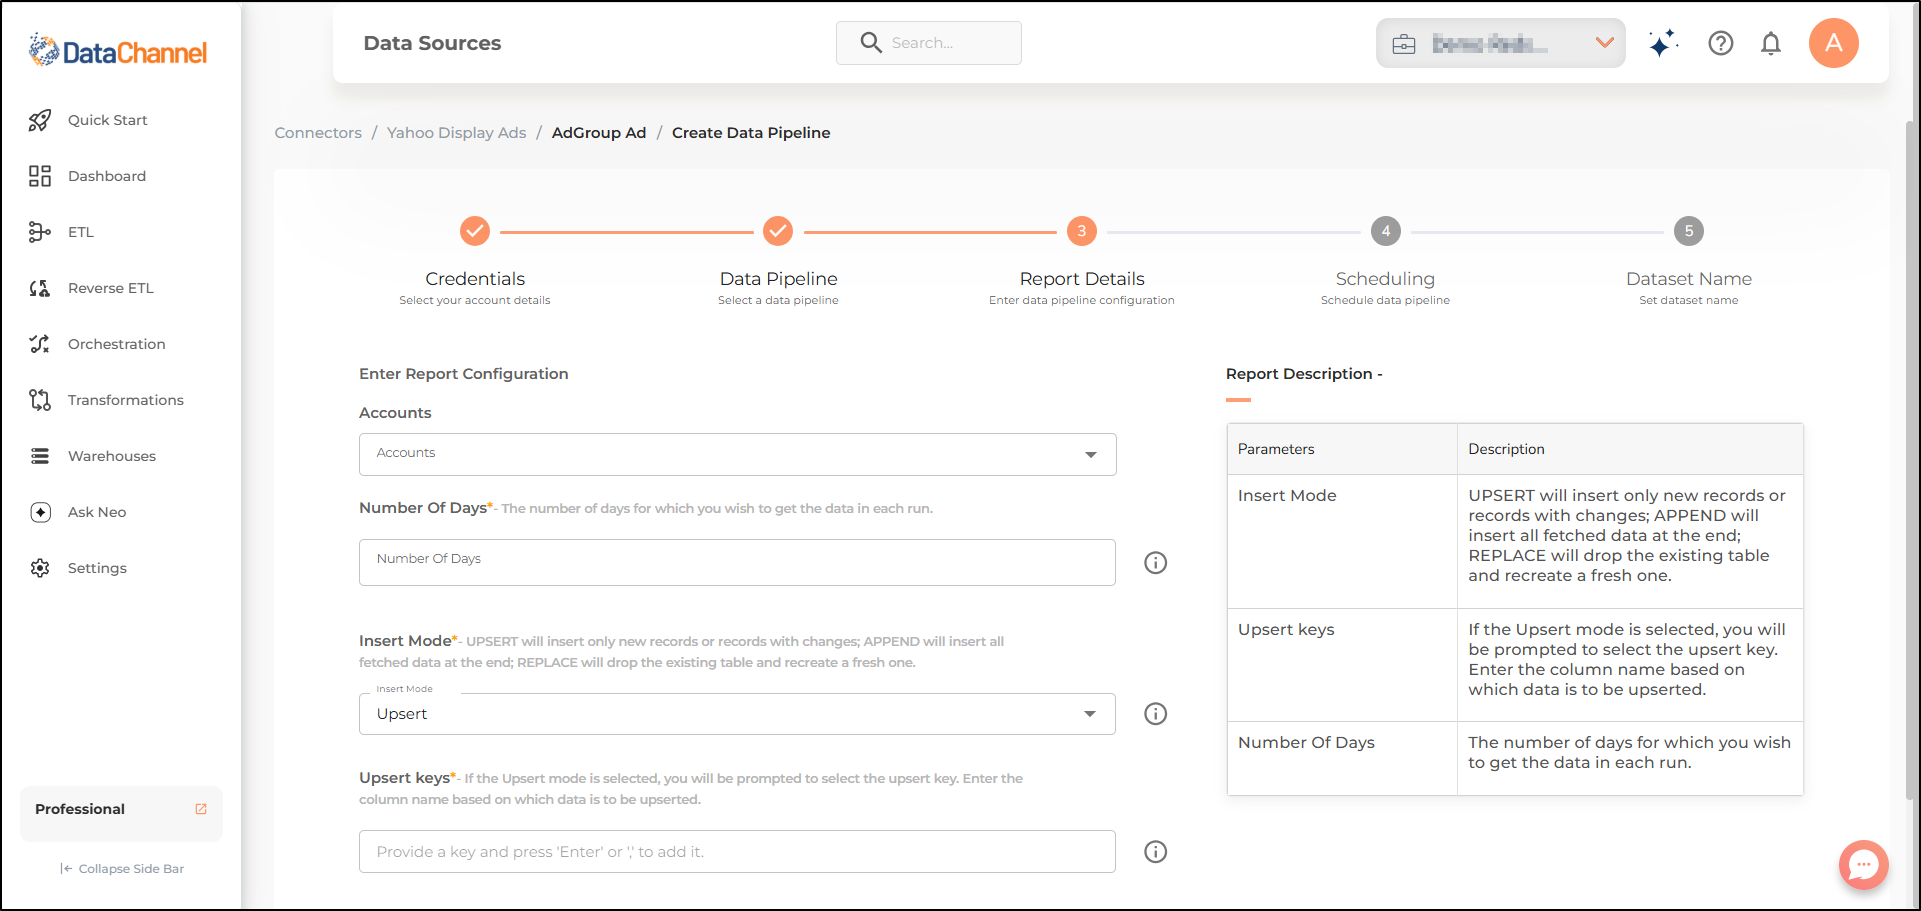Expand the workspace selector chevron
The height and width of the screenshot is (911, 1921).
tap(1605, 43)
